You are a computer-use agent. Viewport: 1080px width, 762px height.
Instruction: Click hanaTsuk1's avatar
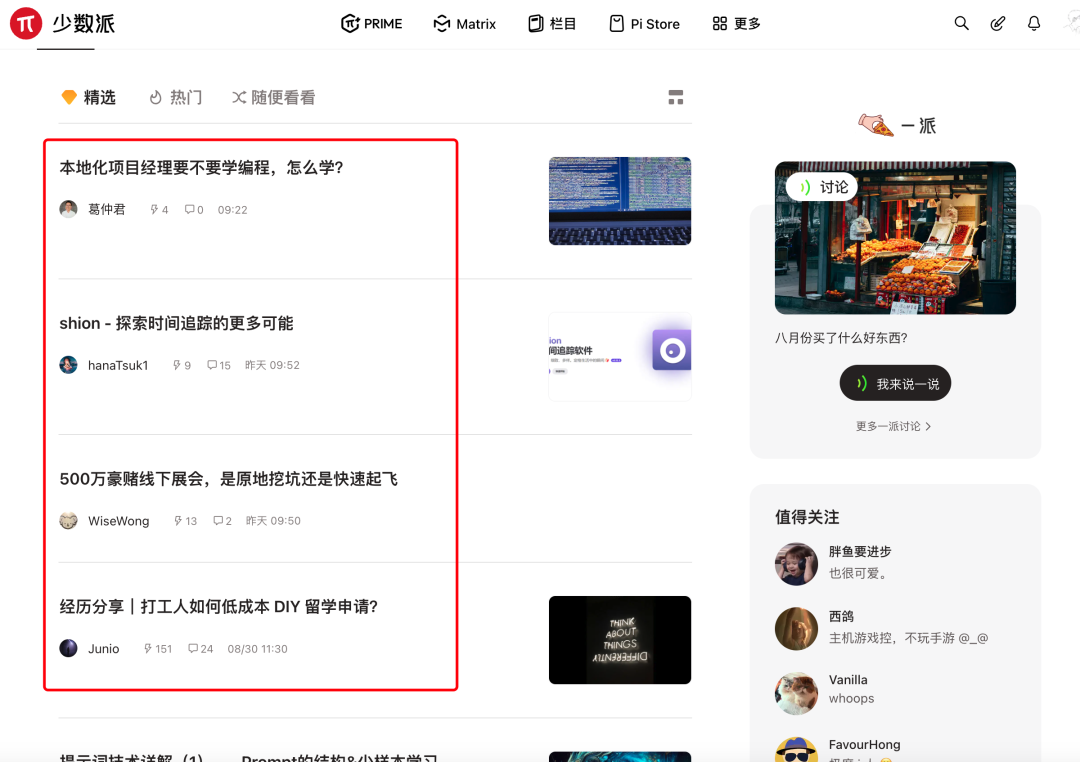pos(68,364)
